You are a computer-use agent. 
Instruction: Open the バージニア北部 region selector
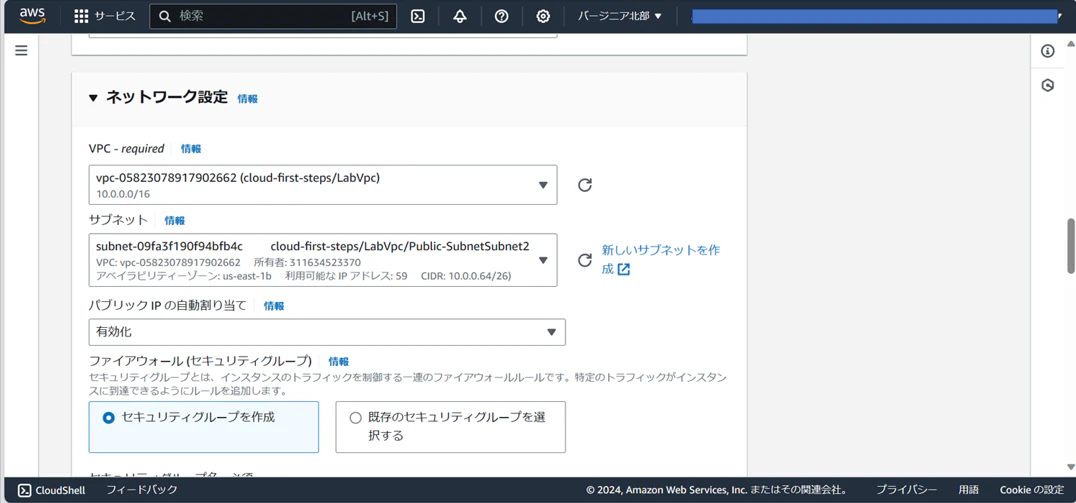point(620,16)
